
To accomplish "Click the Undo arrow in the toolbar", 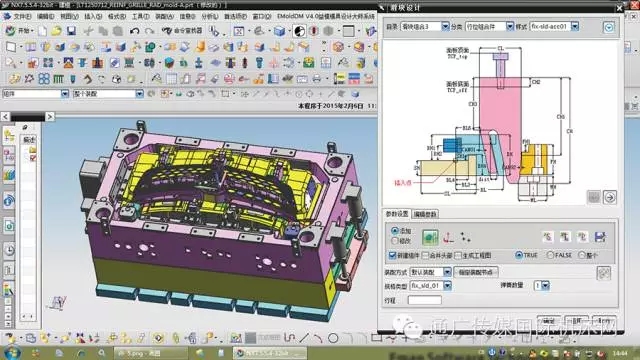I will click(x=135, y=31).
